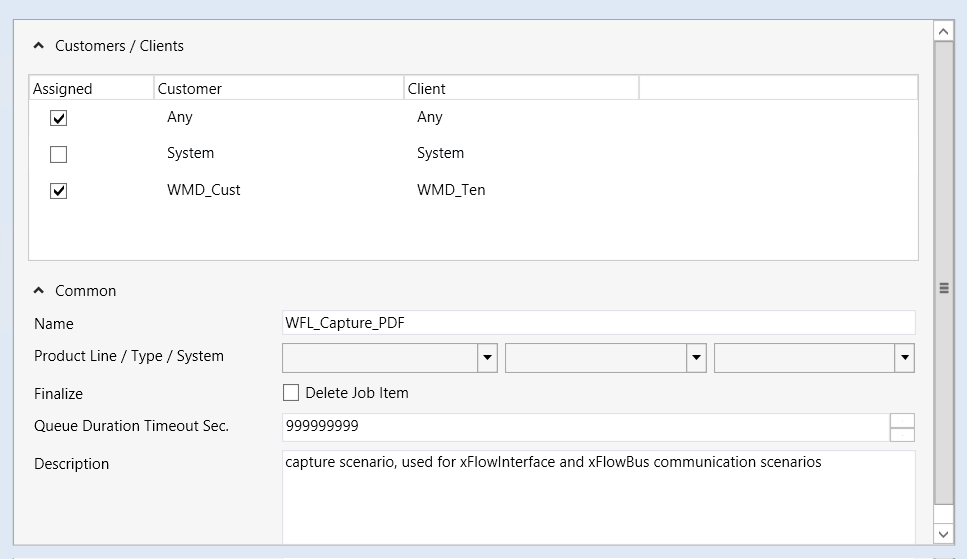The width and height of the screenshot is (967, 559).
Task: Select the 'WMD_Ten' client cell
Action: coord(451,190)
